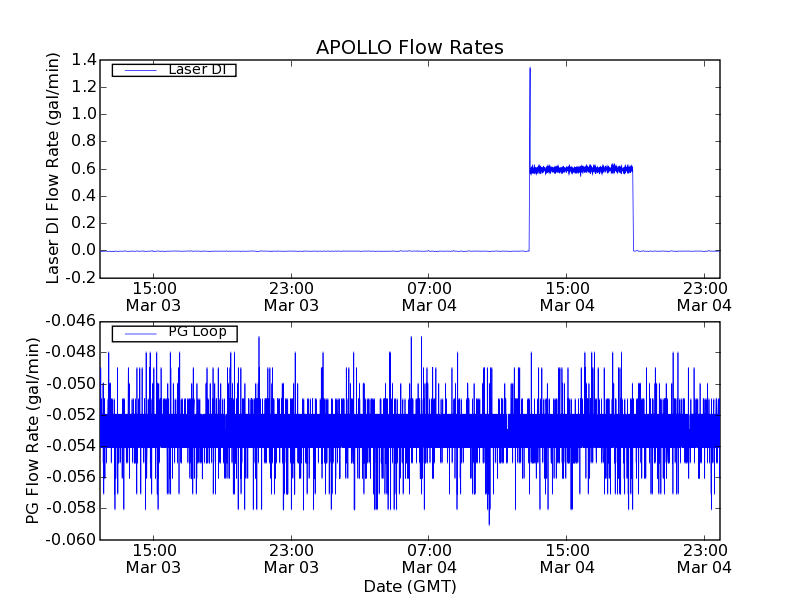Click the -0.054 tick on PG axis

coord(70,446)
